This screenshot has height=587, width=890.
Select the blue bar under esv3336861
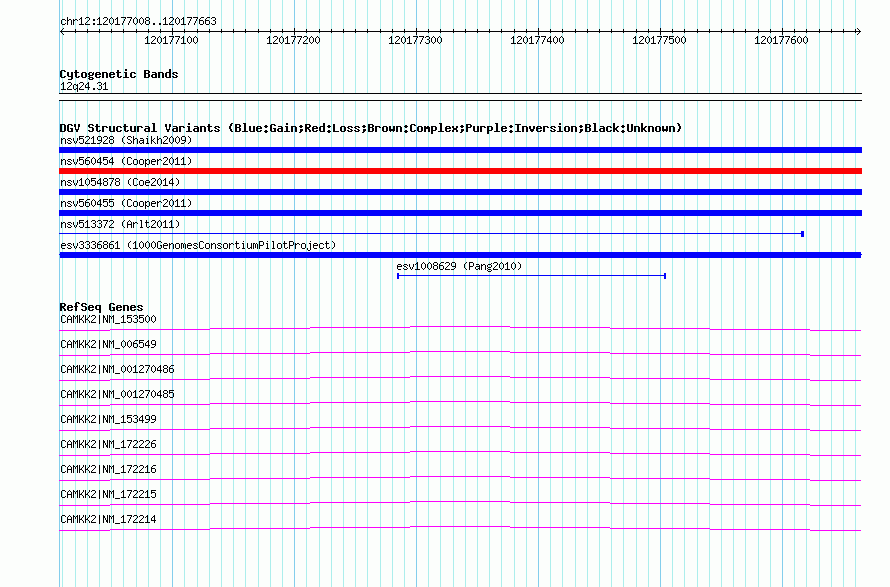(x=460, y=255)
